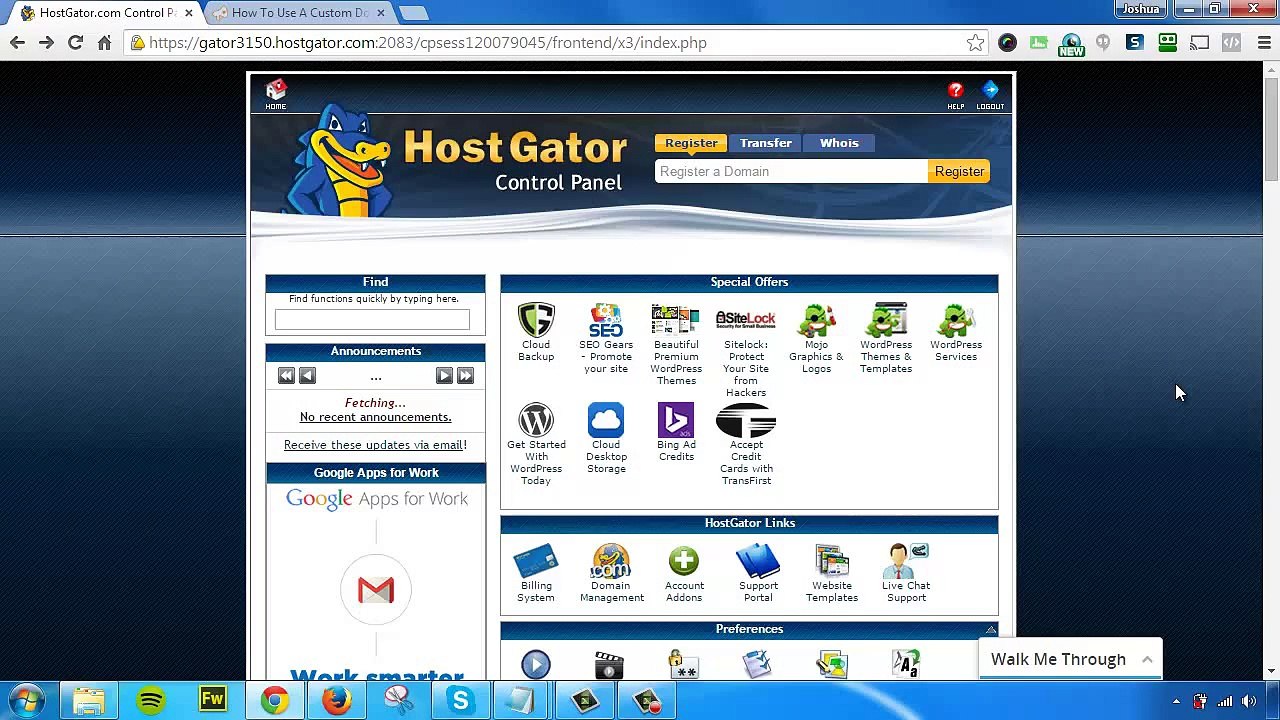This screenshot has width=1280, height=720.
Task: Open the Chrome menu
Action: (1264, 43)
